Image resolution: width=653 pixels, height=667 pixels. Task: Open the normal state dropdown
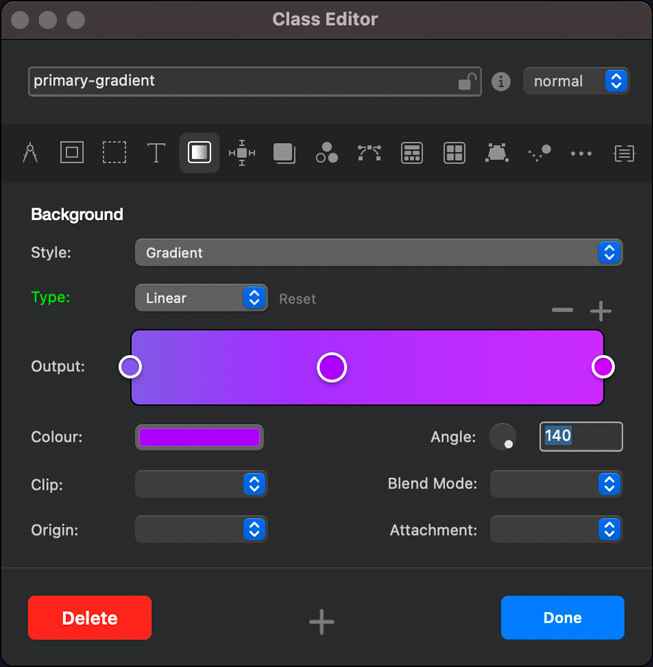[x=575, y=81]
